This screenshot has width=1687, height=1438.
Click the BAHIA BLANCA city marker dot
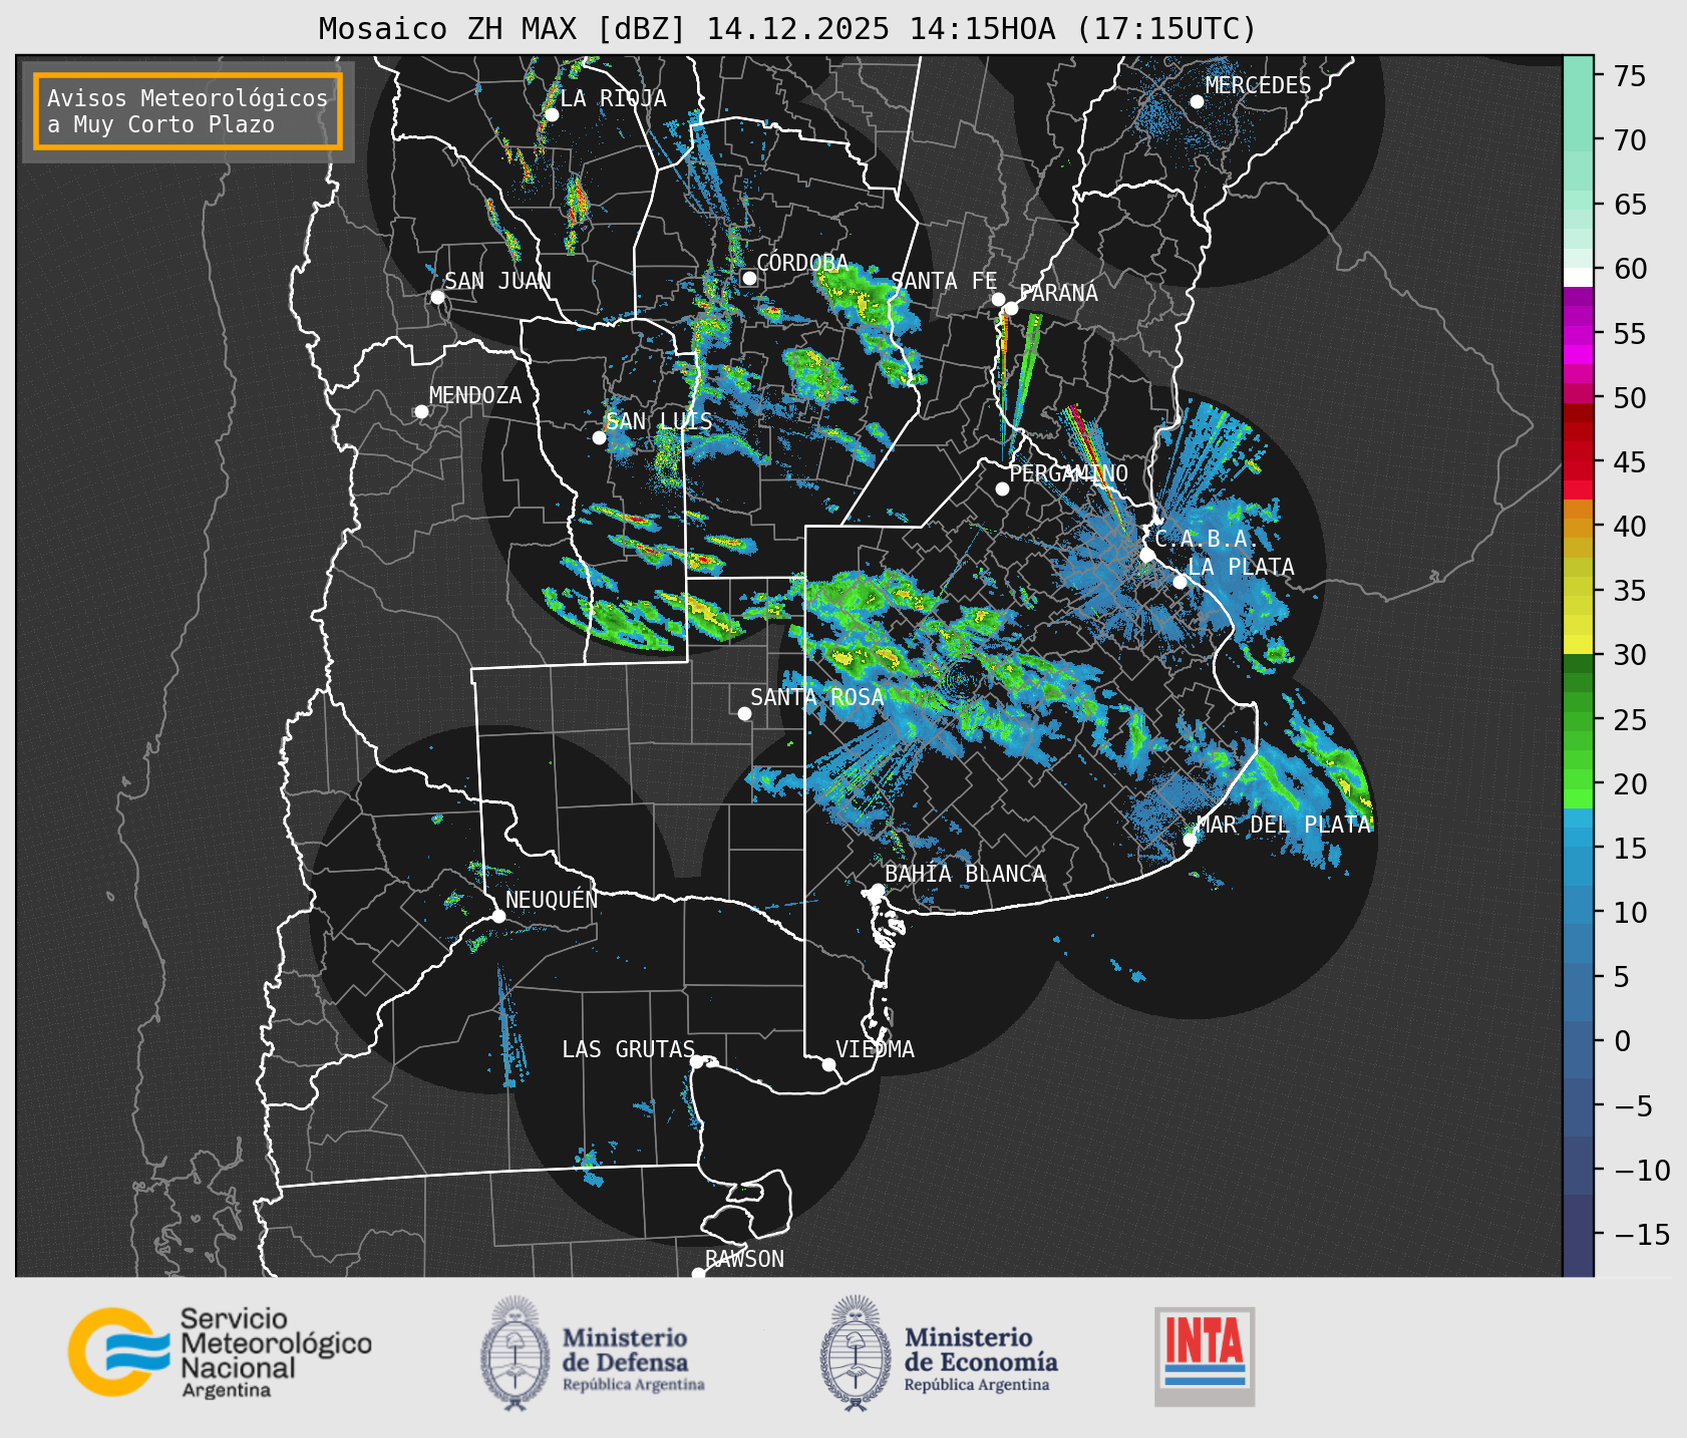(x=877, y=890)
